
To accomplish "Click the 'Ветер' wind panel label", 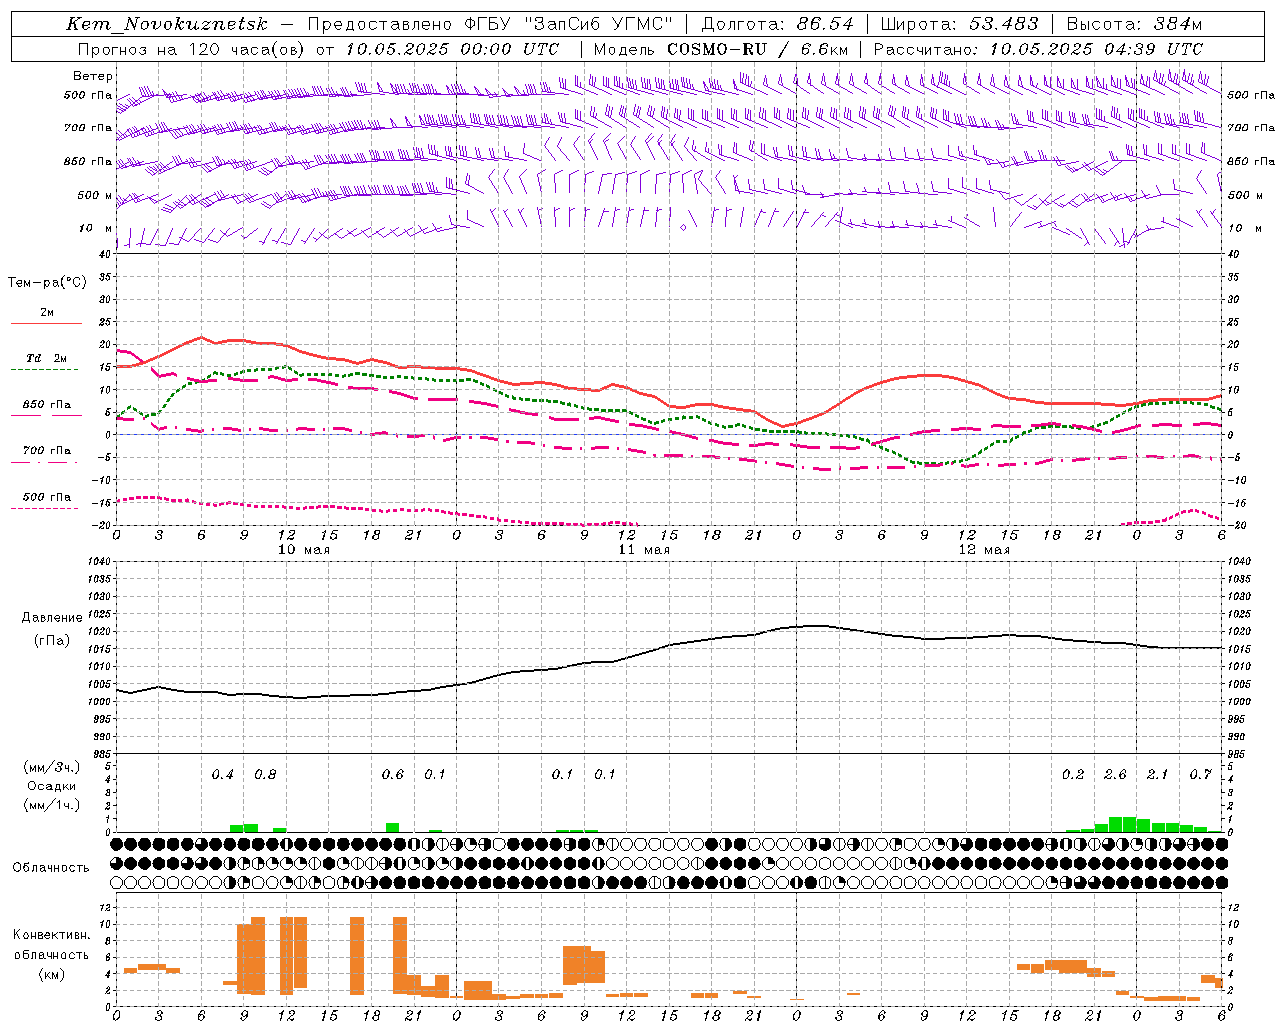I will [93, 76].
